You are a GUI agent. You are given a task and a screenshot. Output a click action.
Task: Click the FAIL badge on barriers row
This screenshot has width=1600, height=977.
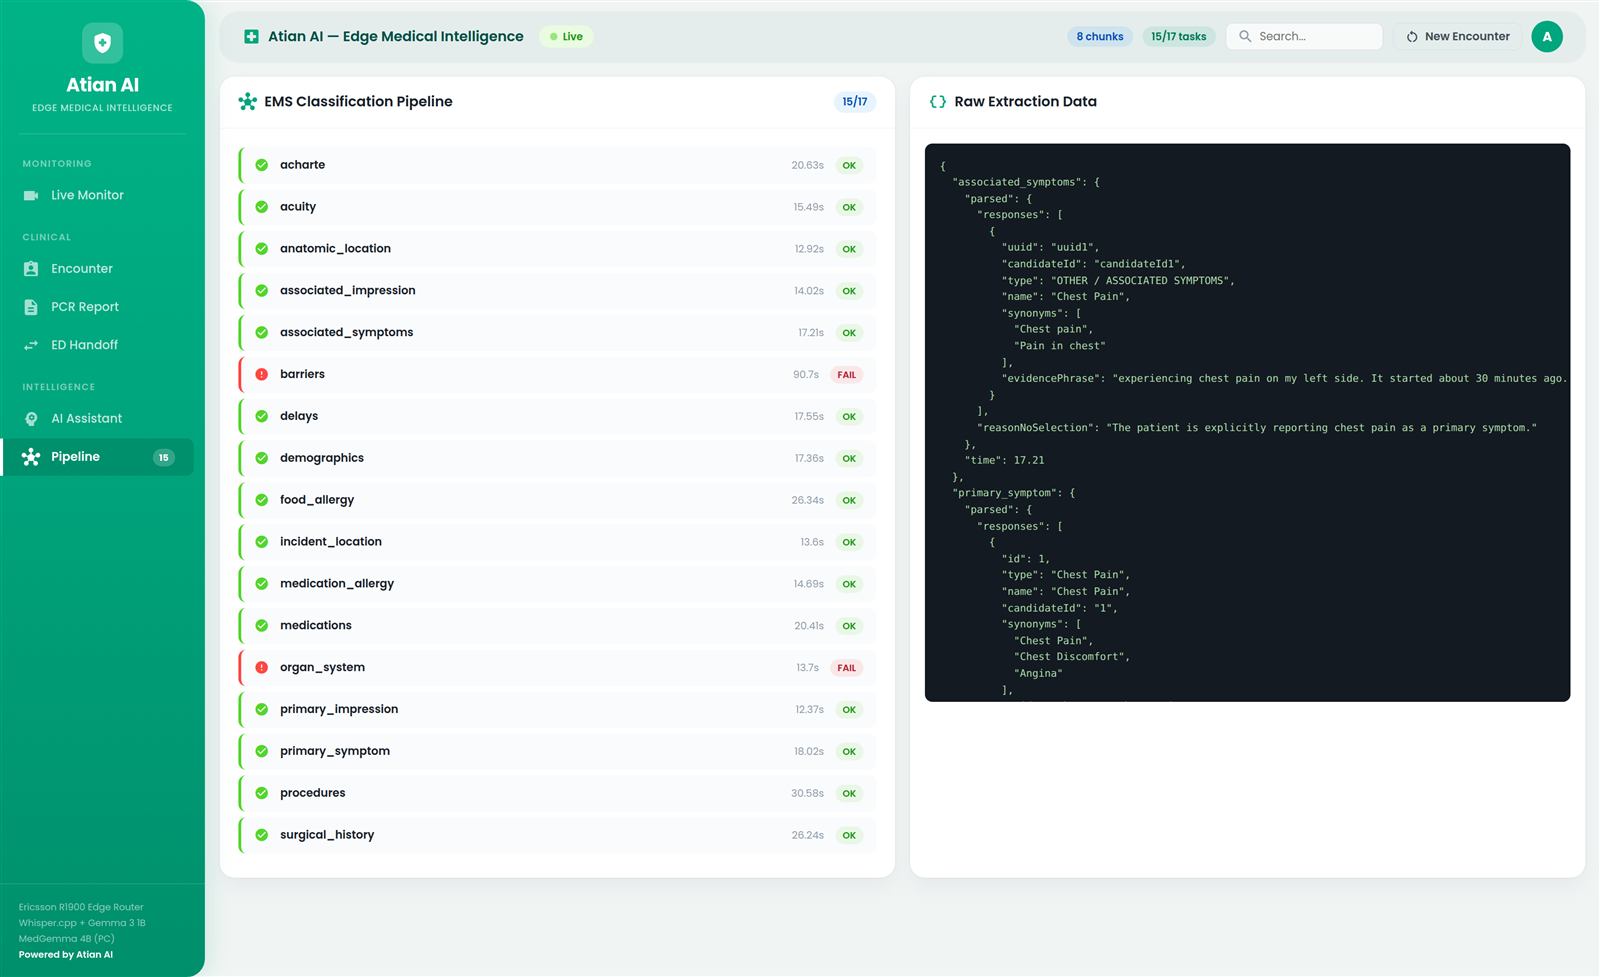pyautogui.click(x=846, y=375)
